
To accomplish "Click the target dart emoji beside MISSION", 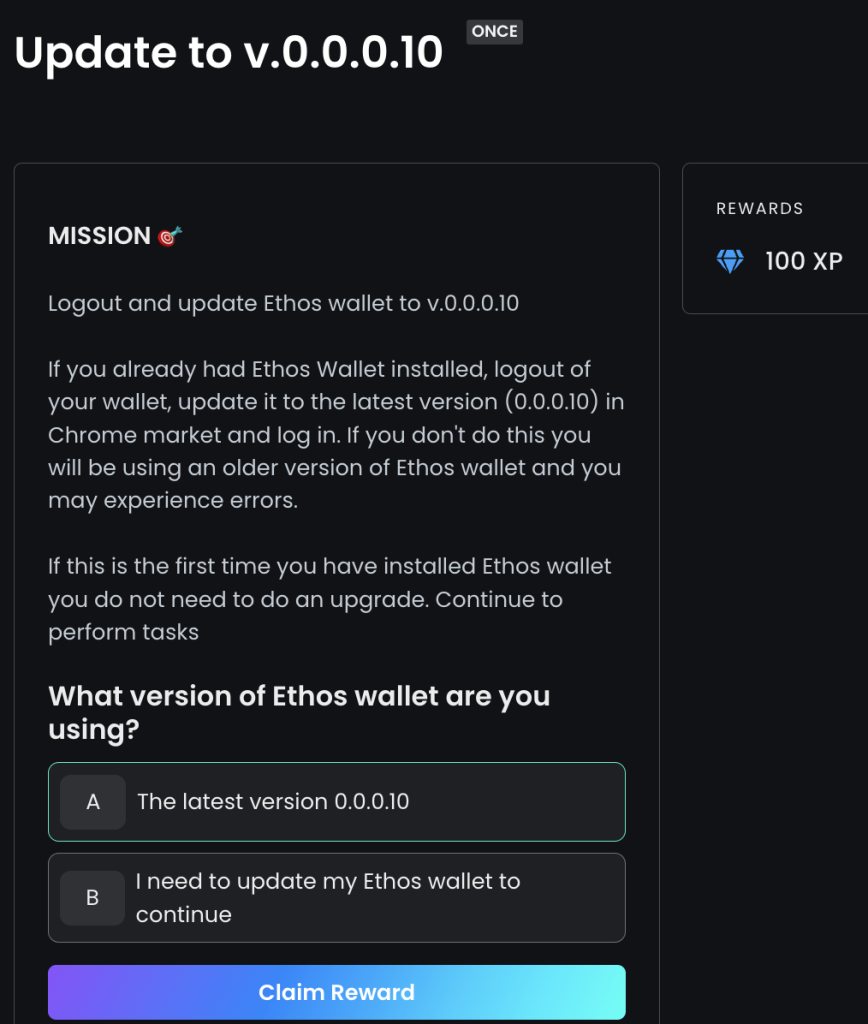I will coord(170,236).
